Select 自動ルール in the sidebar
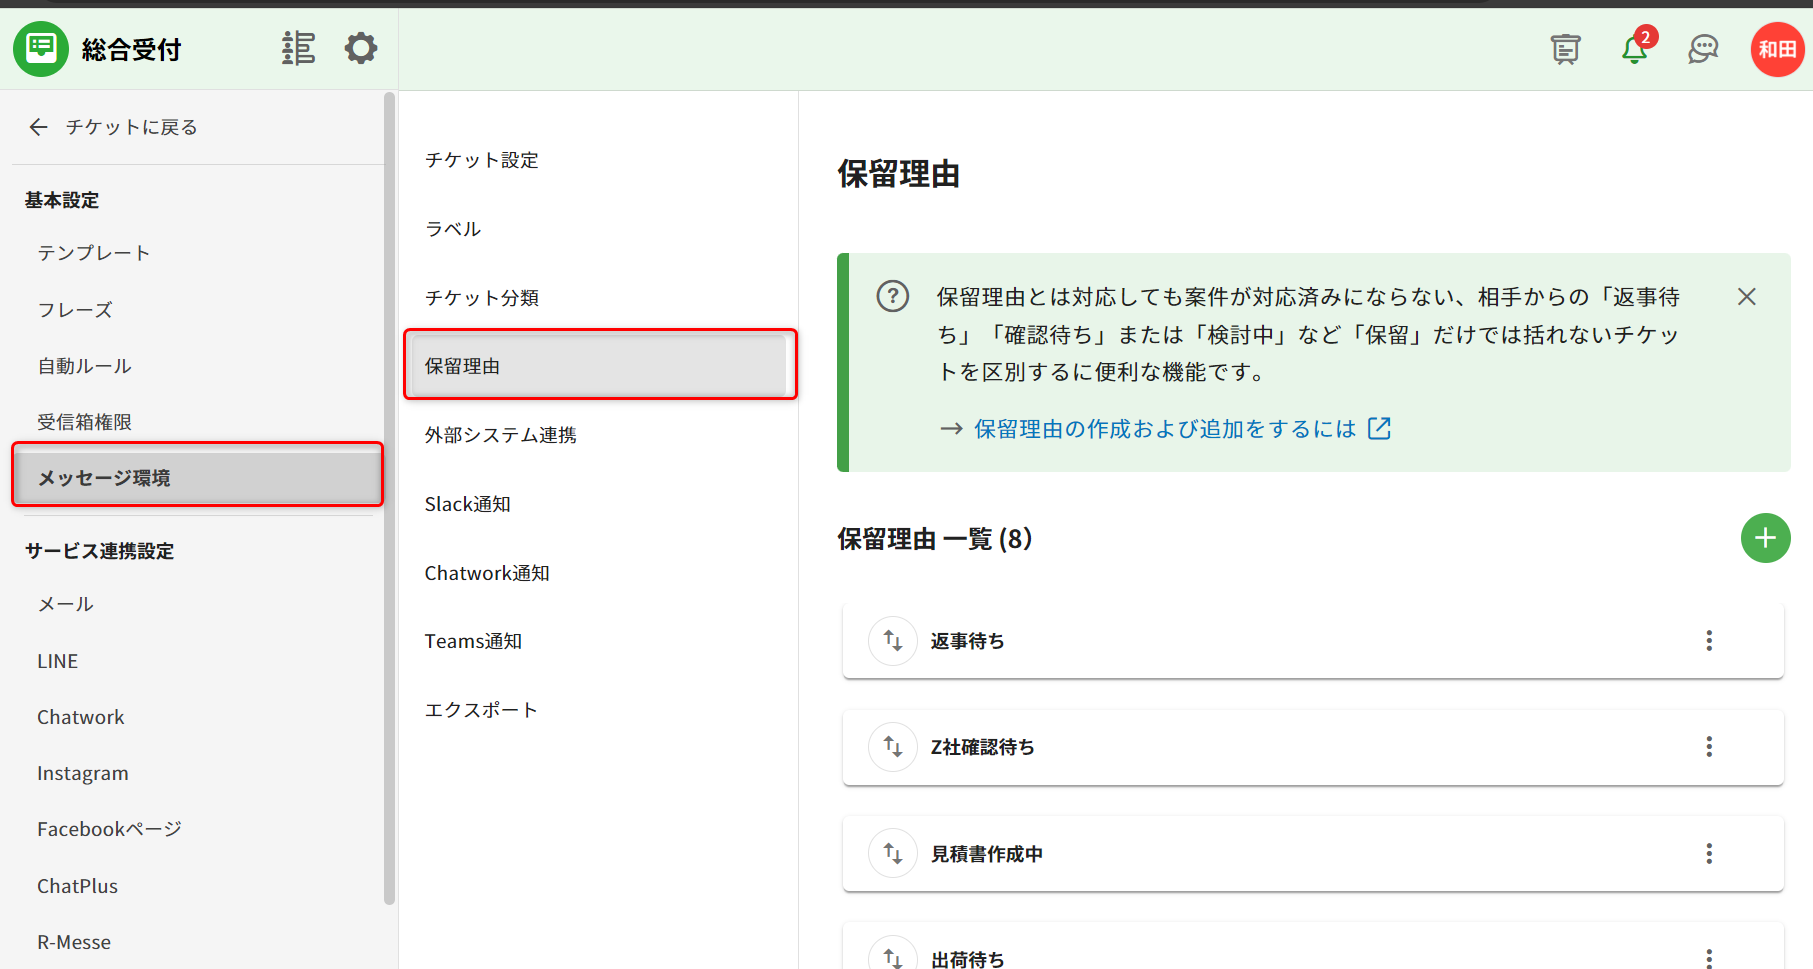Image resolution: width=1813 pixels, height=969 pixels. point(85,366)
